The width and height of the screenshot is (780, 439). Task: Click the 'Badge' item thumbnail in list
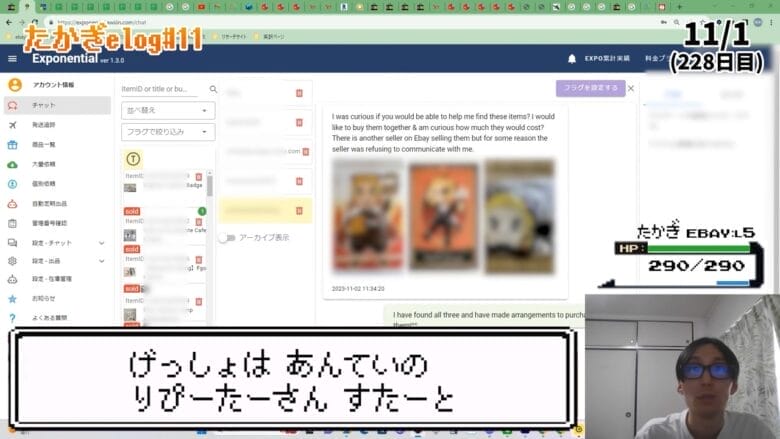click(x=130, y=188)
